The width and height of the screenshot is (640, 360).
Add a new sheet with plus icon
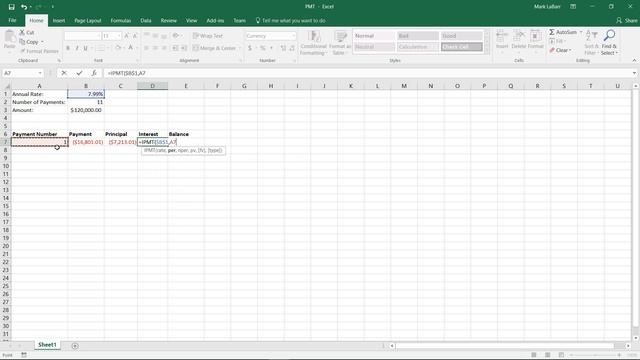pyautogui.click(x=75, y=346)
